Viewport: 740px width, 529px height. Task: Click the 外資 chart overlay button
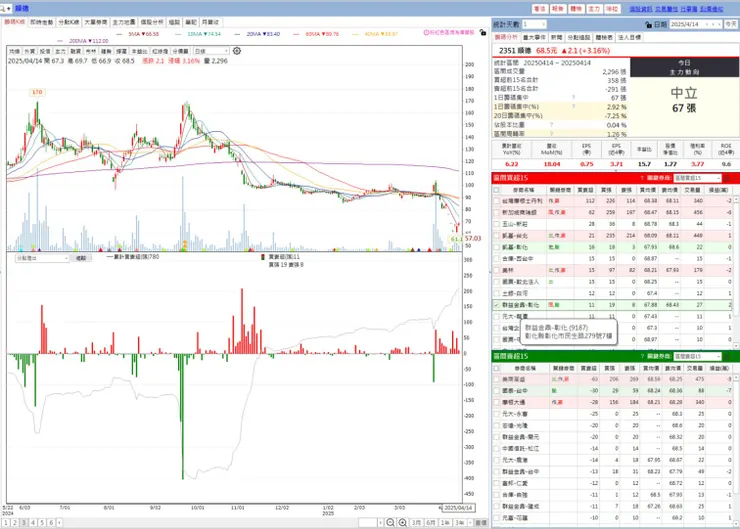point(30,51)
